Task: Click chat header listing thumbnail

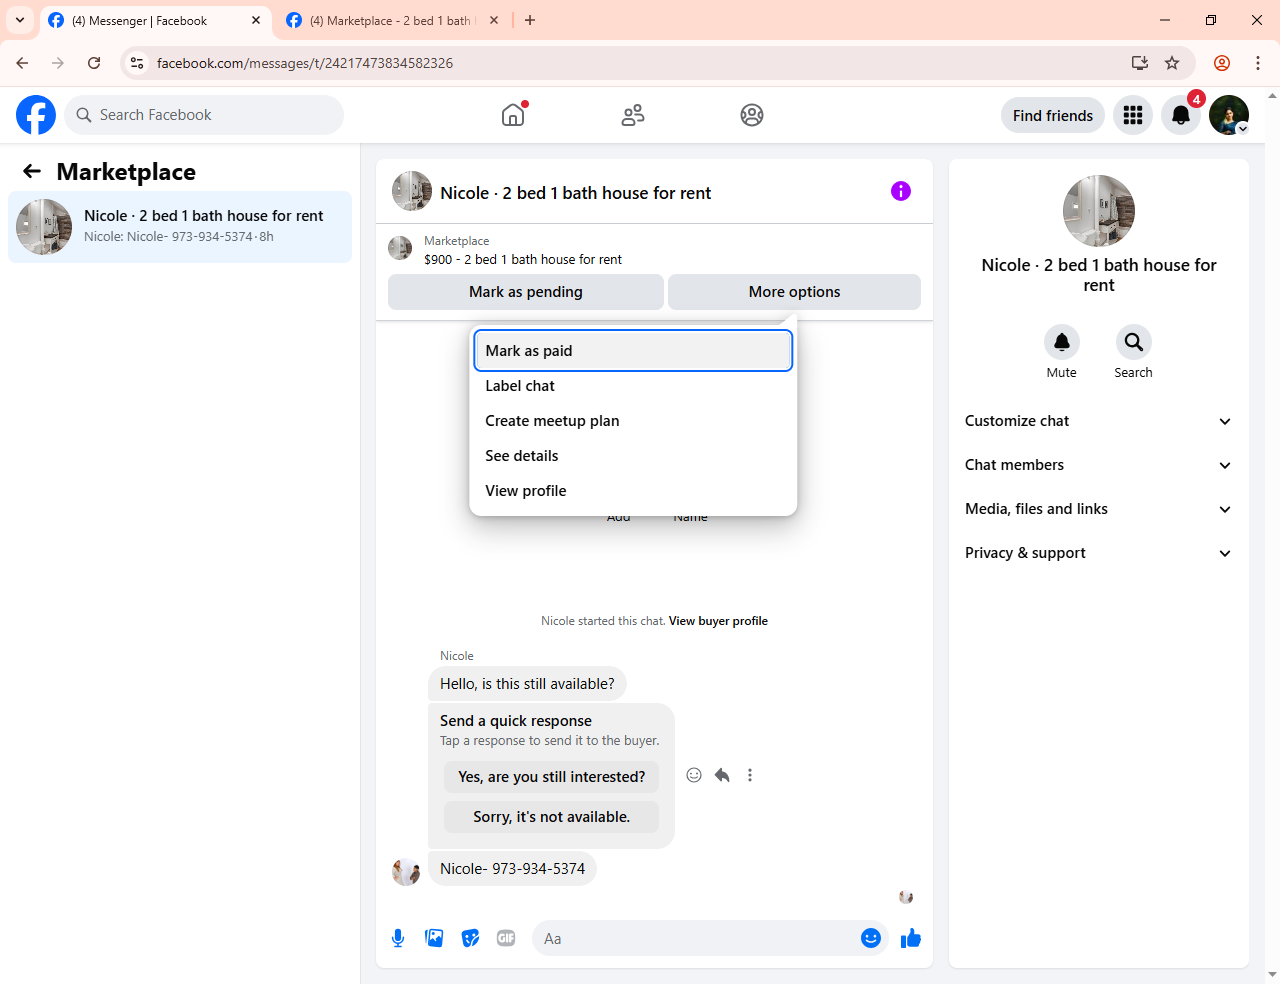Action: (412, 191)
